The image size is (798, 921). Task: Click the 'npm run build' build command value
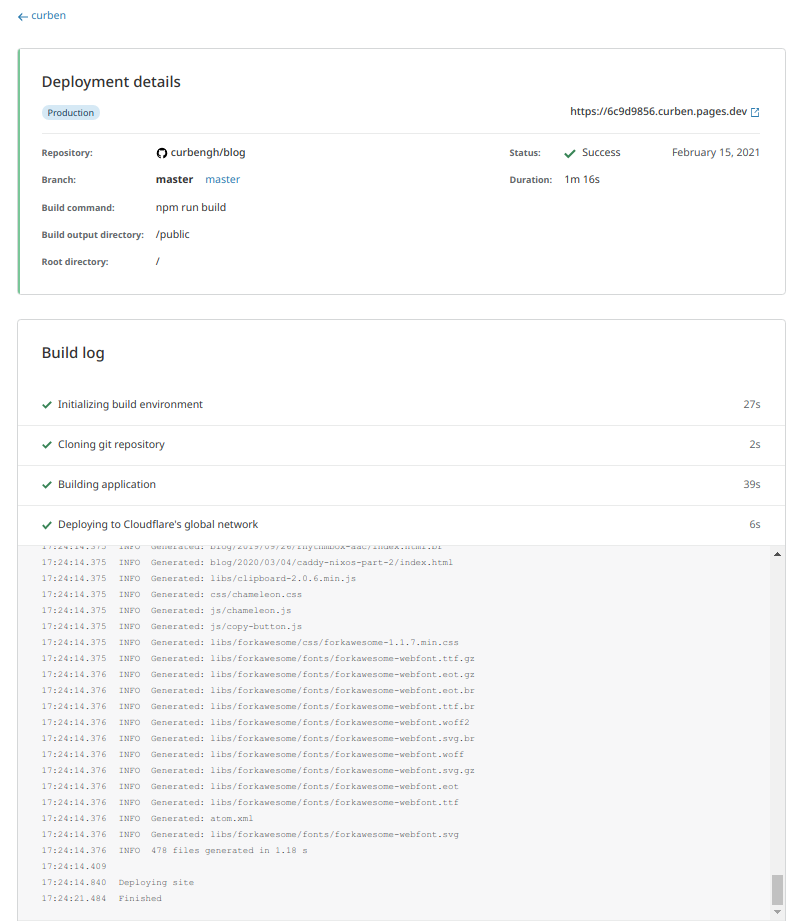point(191,207)
